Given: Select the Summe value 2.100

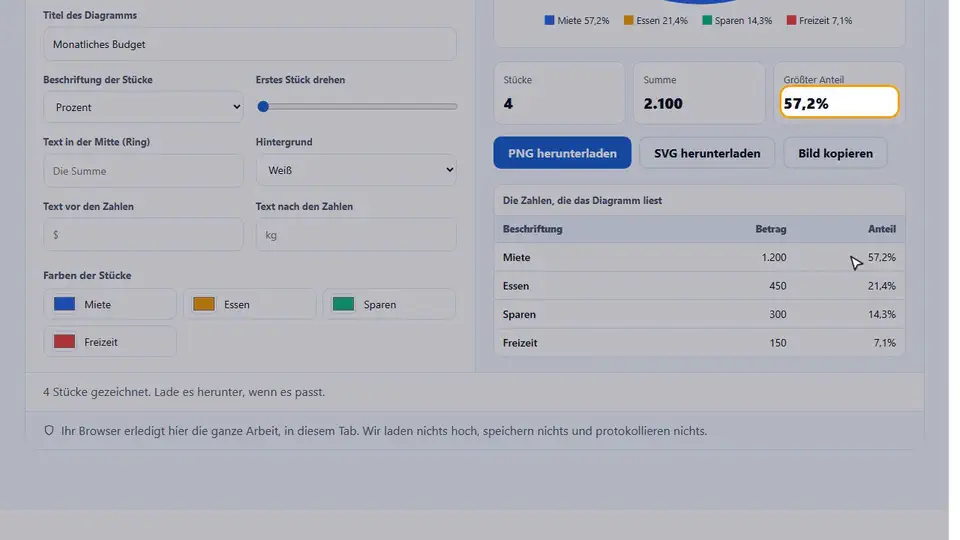Looking at the screenshot, I should click(663, 103).
